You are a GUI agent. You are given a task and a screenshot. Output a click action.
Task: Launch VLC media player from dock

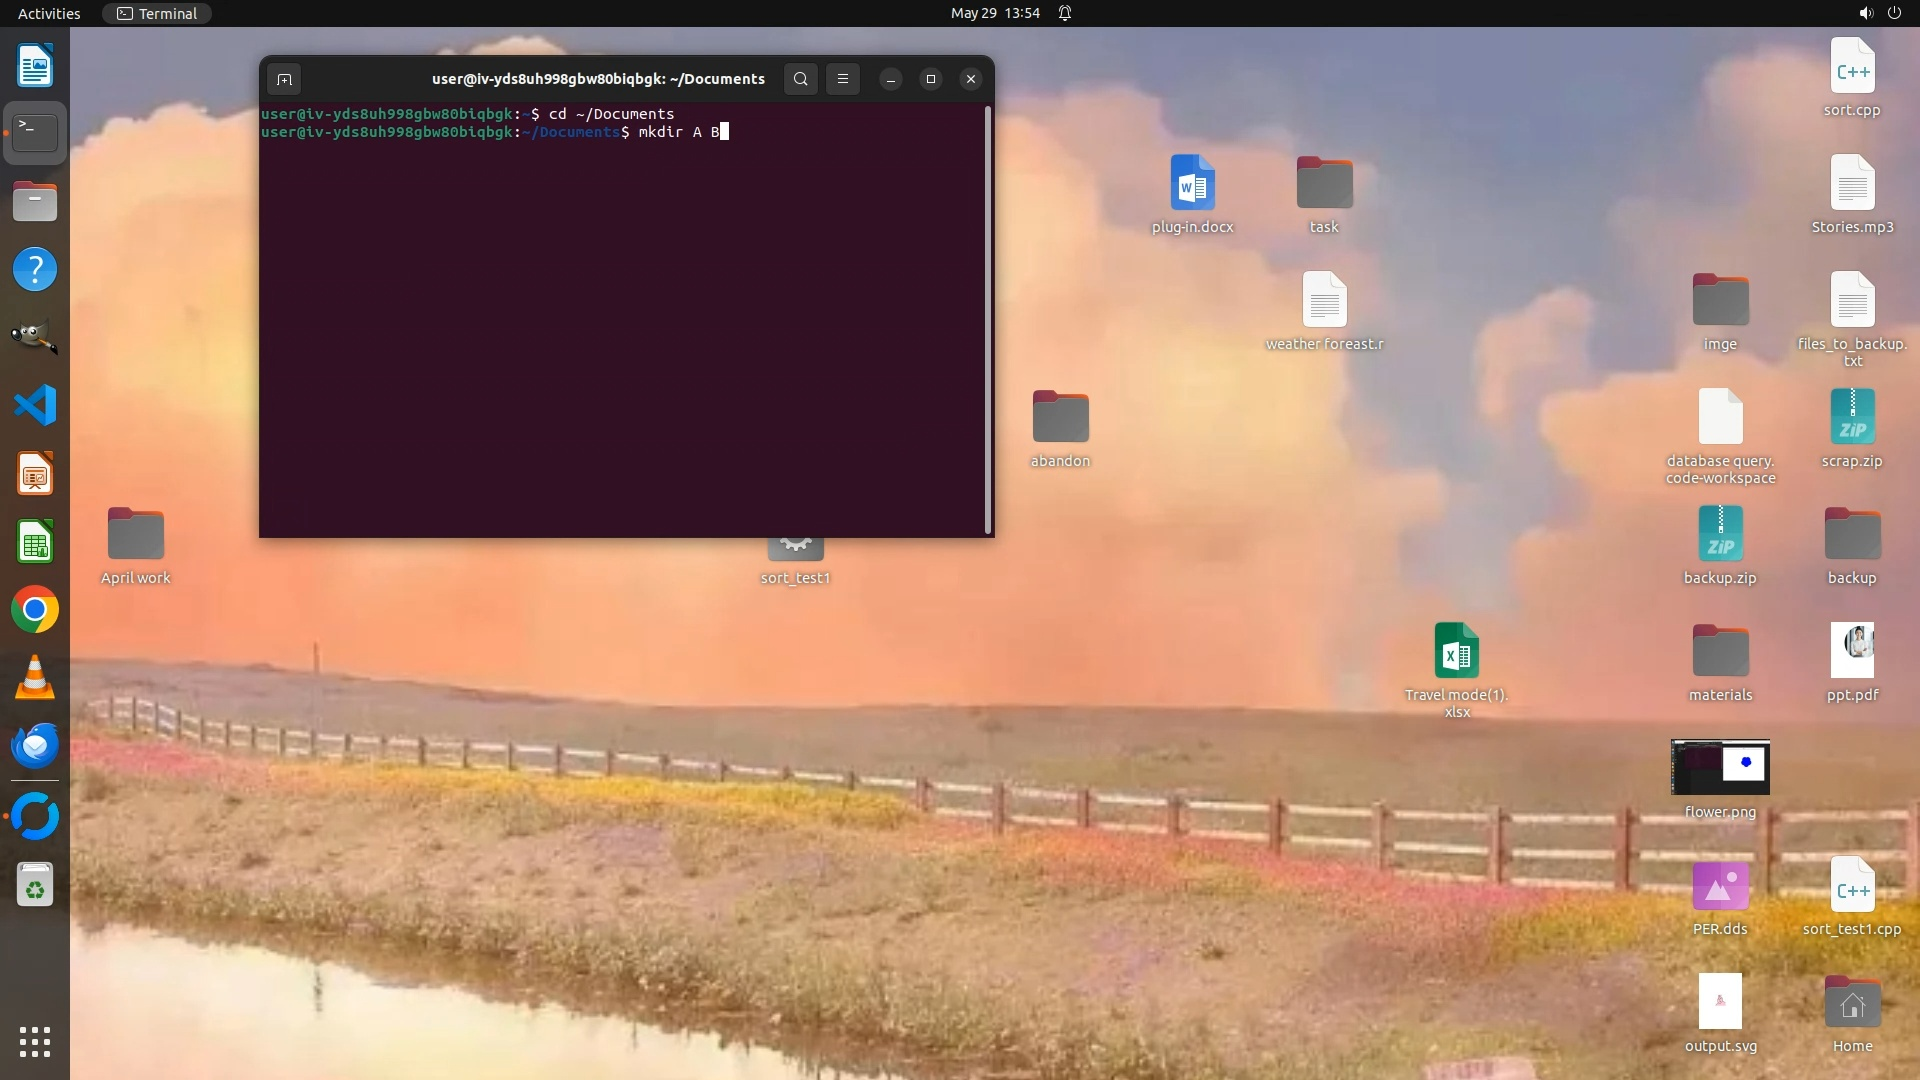35,678
